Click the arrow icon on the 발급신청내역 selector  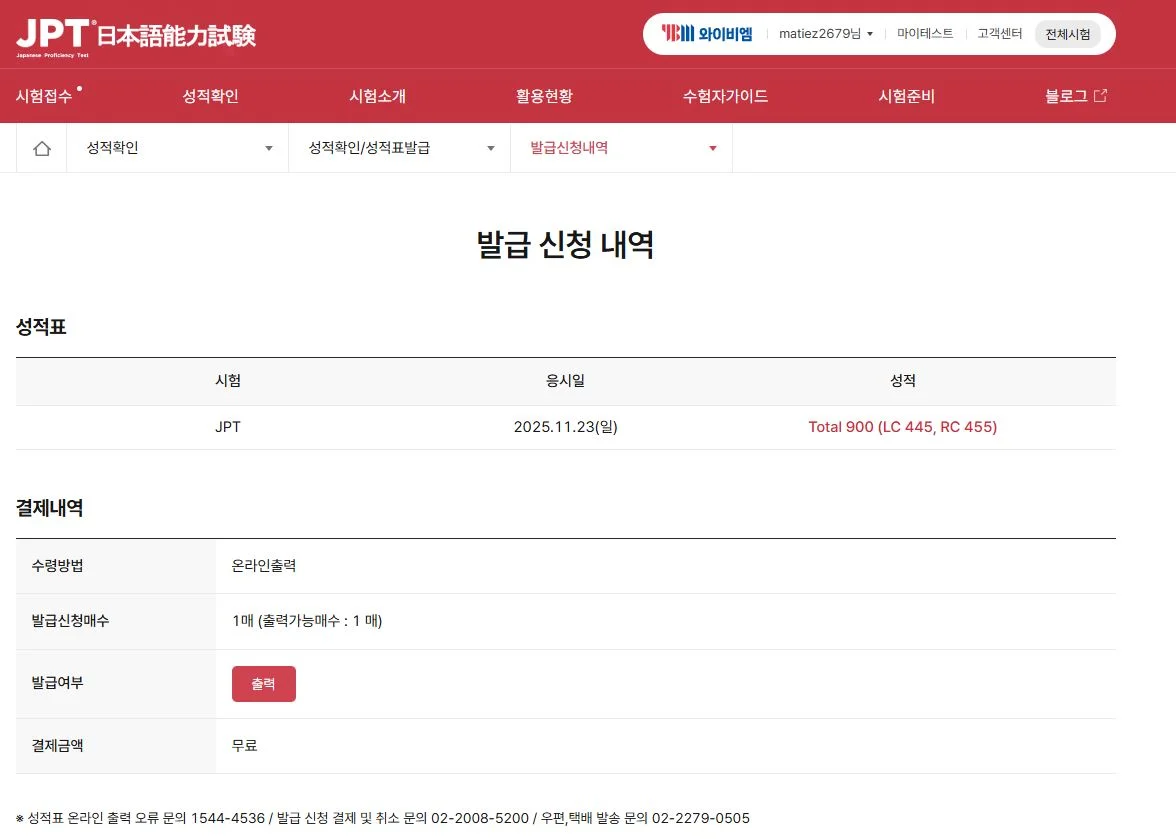coord(712,147)
